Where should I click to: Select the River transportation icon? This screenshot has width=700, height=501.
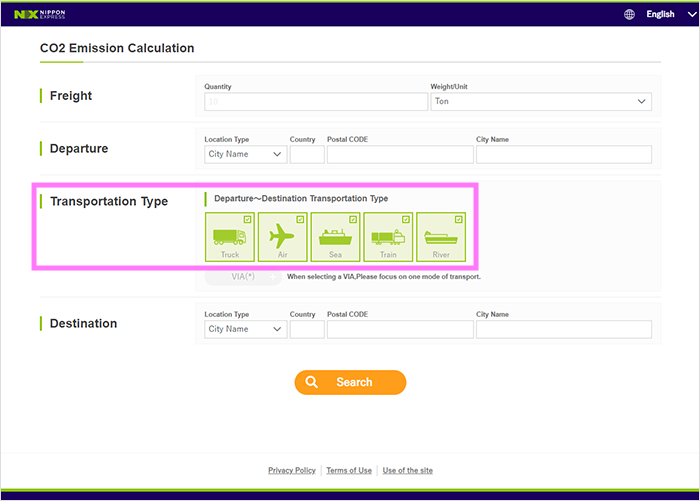tap(441, 238)
